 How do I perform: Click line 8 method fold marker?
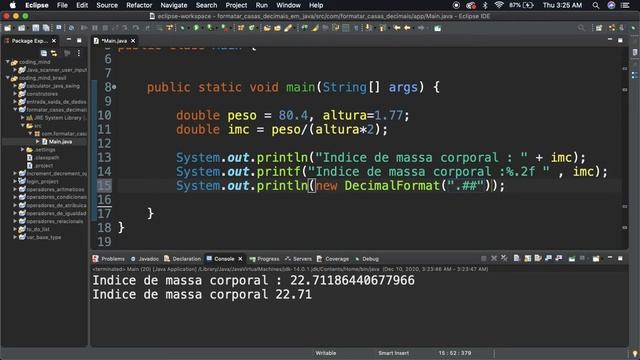(114, 87)
